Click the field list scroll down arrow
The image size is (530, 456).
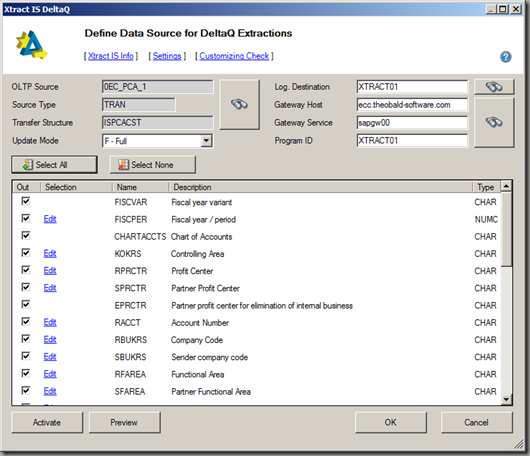pyautogui.click(x=506, y=400)
